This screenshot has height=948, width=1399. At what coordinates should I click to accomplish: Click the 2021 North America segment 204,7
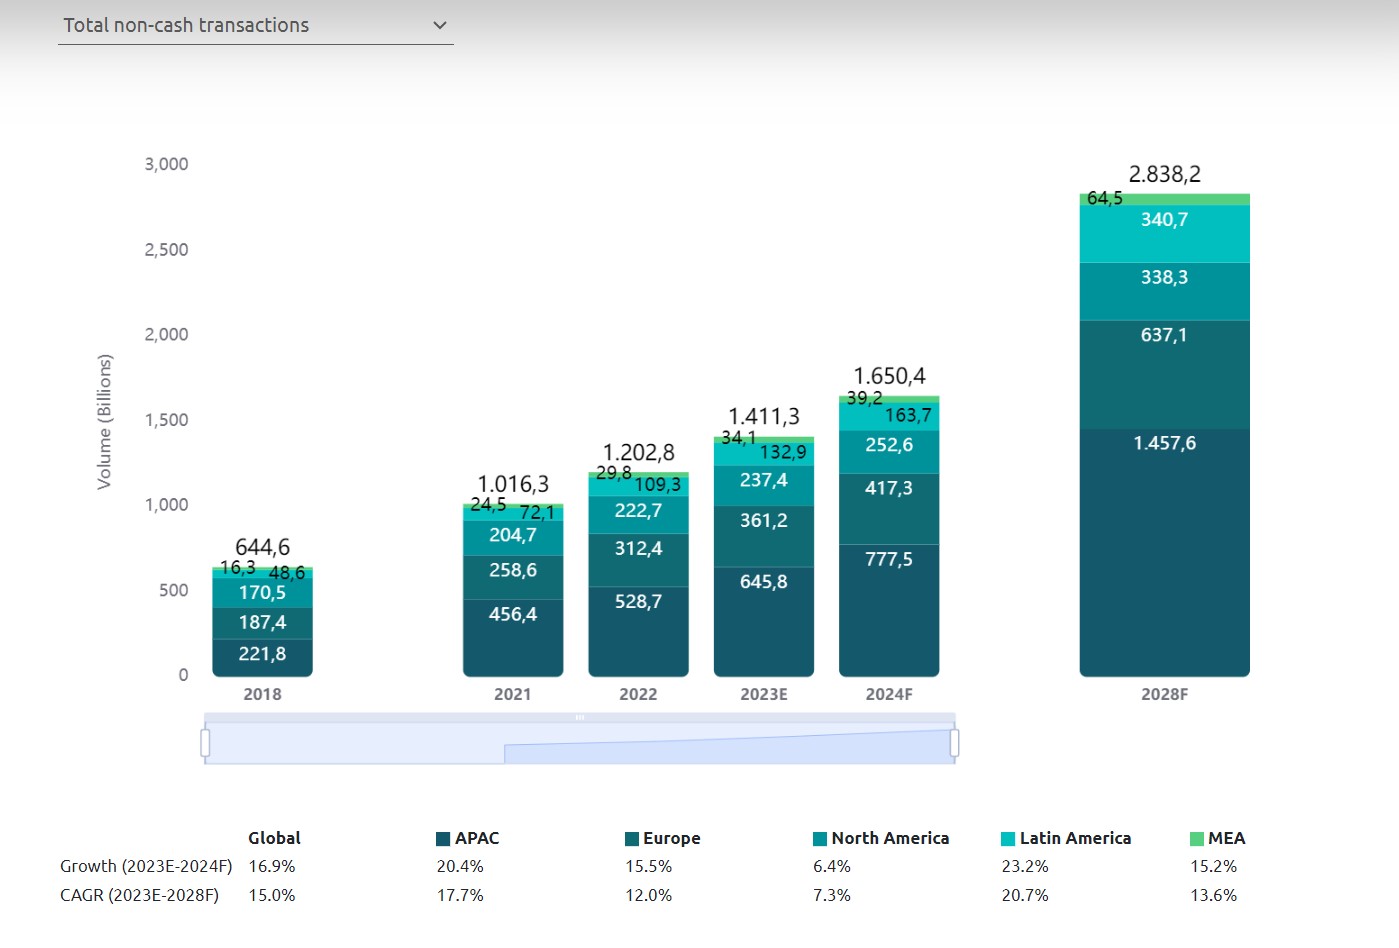coord(513,538)
